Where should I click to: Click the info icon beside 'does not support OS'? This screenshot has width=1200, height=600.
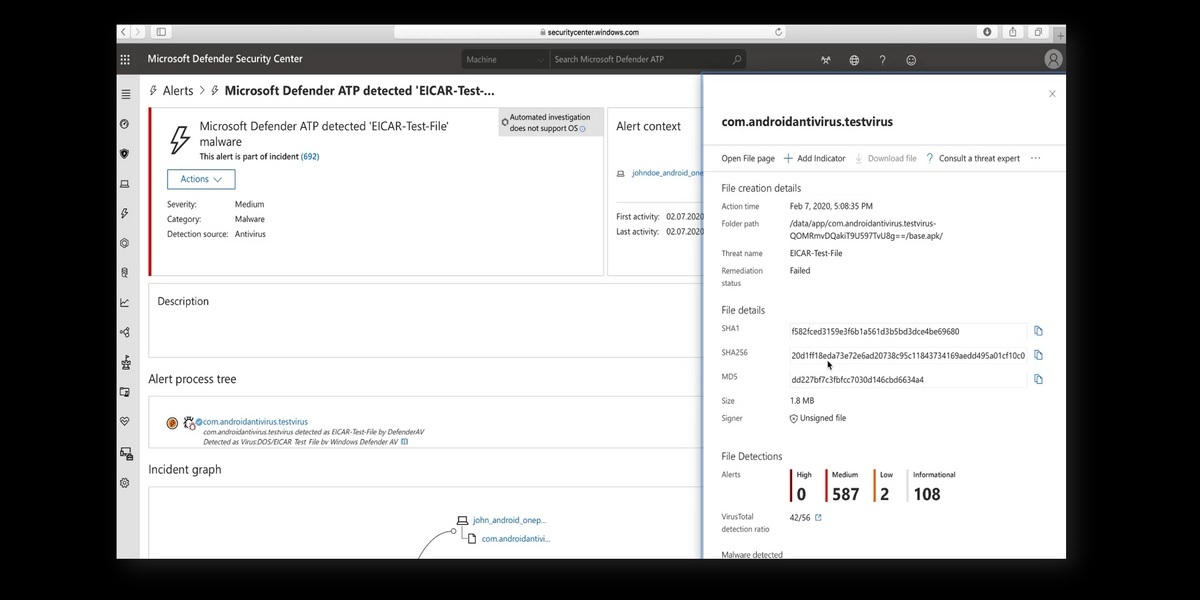[582, 129]
